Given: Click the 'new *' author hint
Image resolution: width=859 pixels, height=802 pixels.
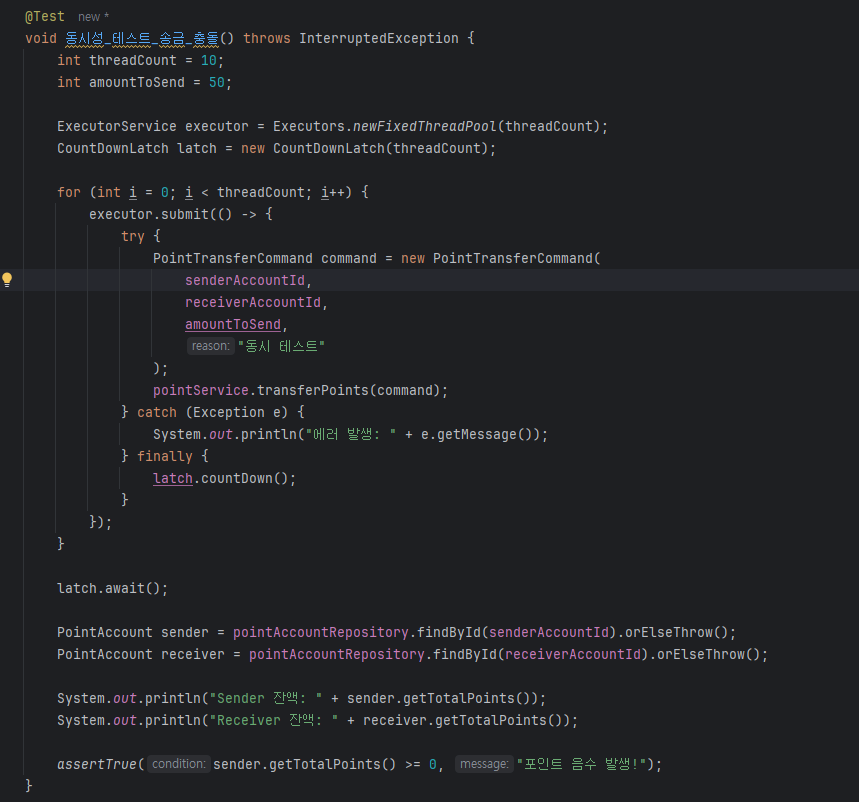Looking at the screenshot, I should (x=94, y=17).
